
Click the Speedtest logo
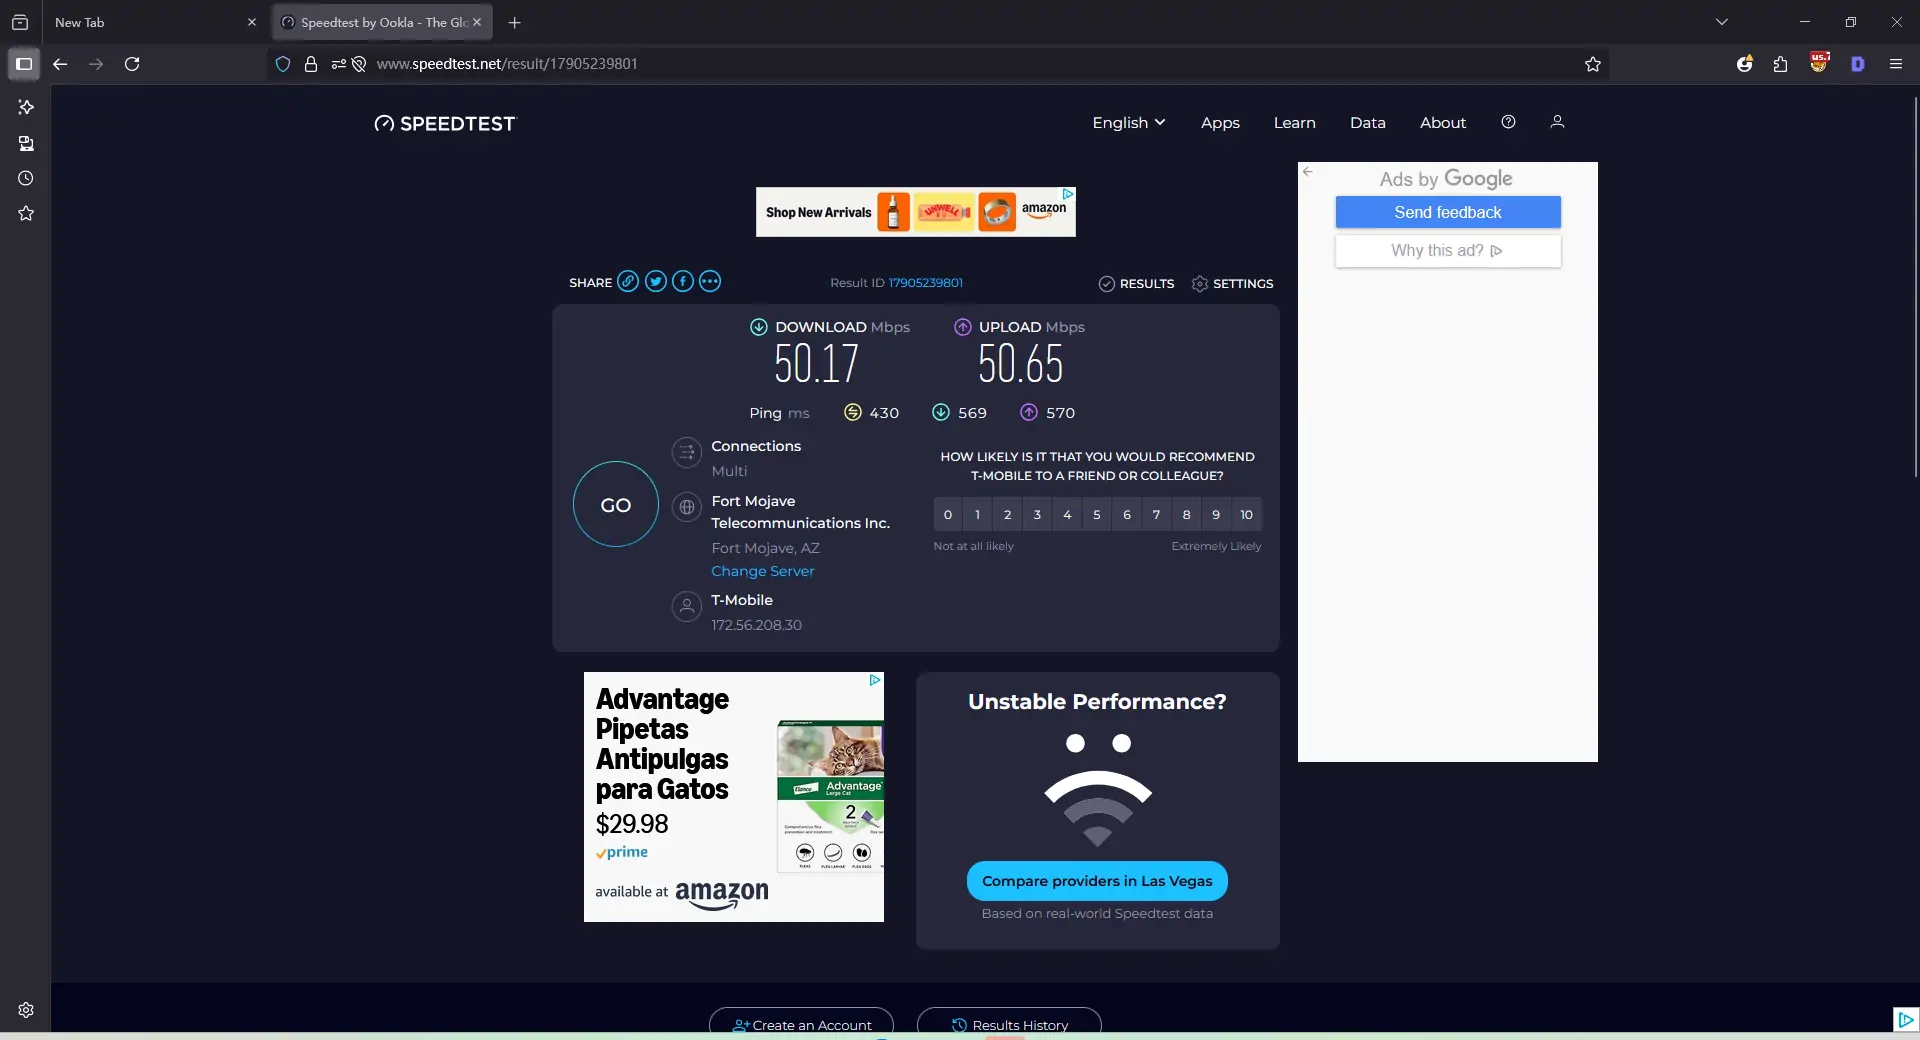click(x=445, y=124)
